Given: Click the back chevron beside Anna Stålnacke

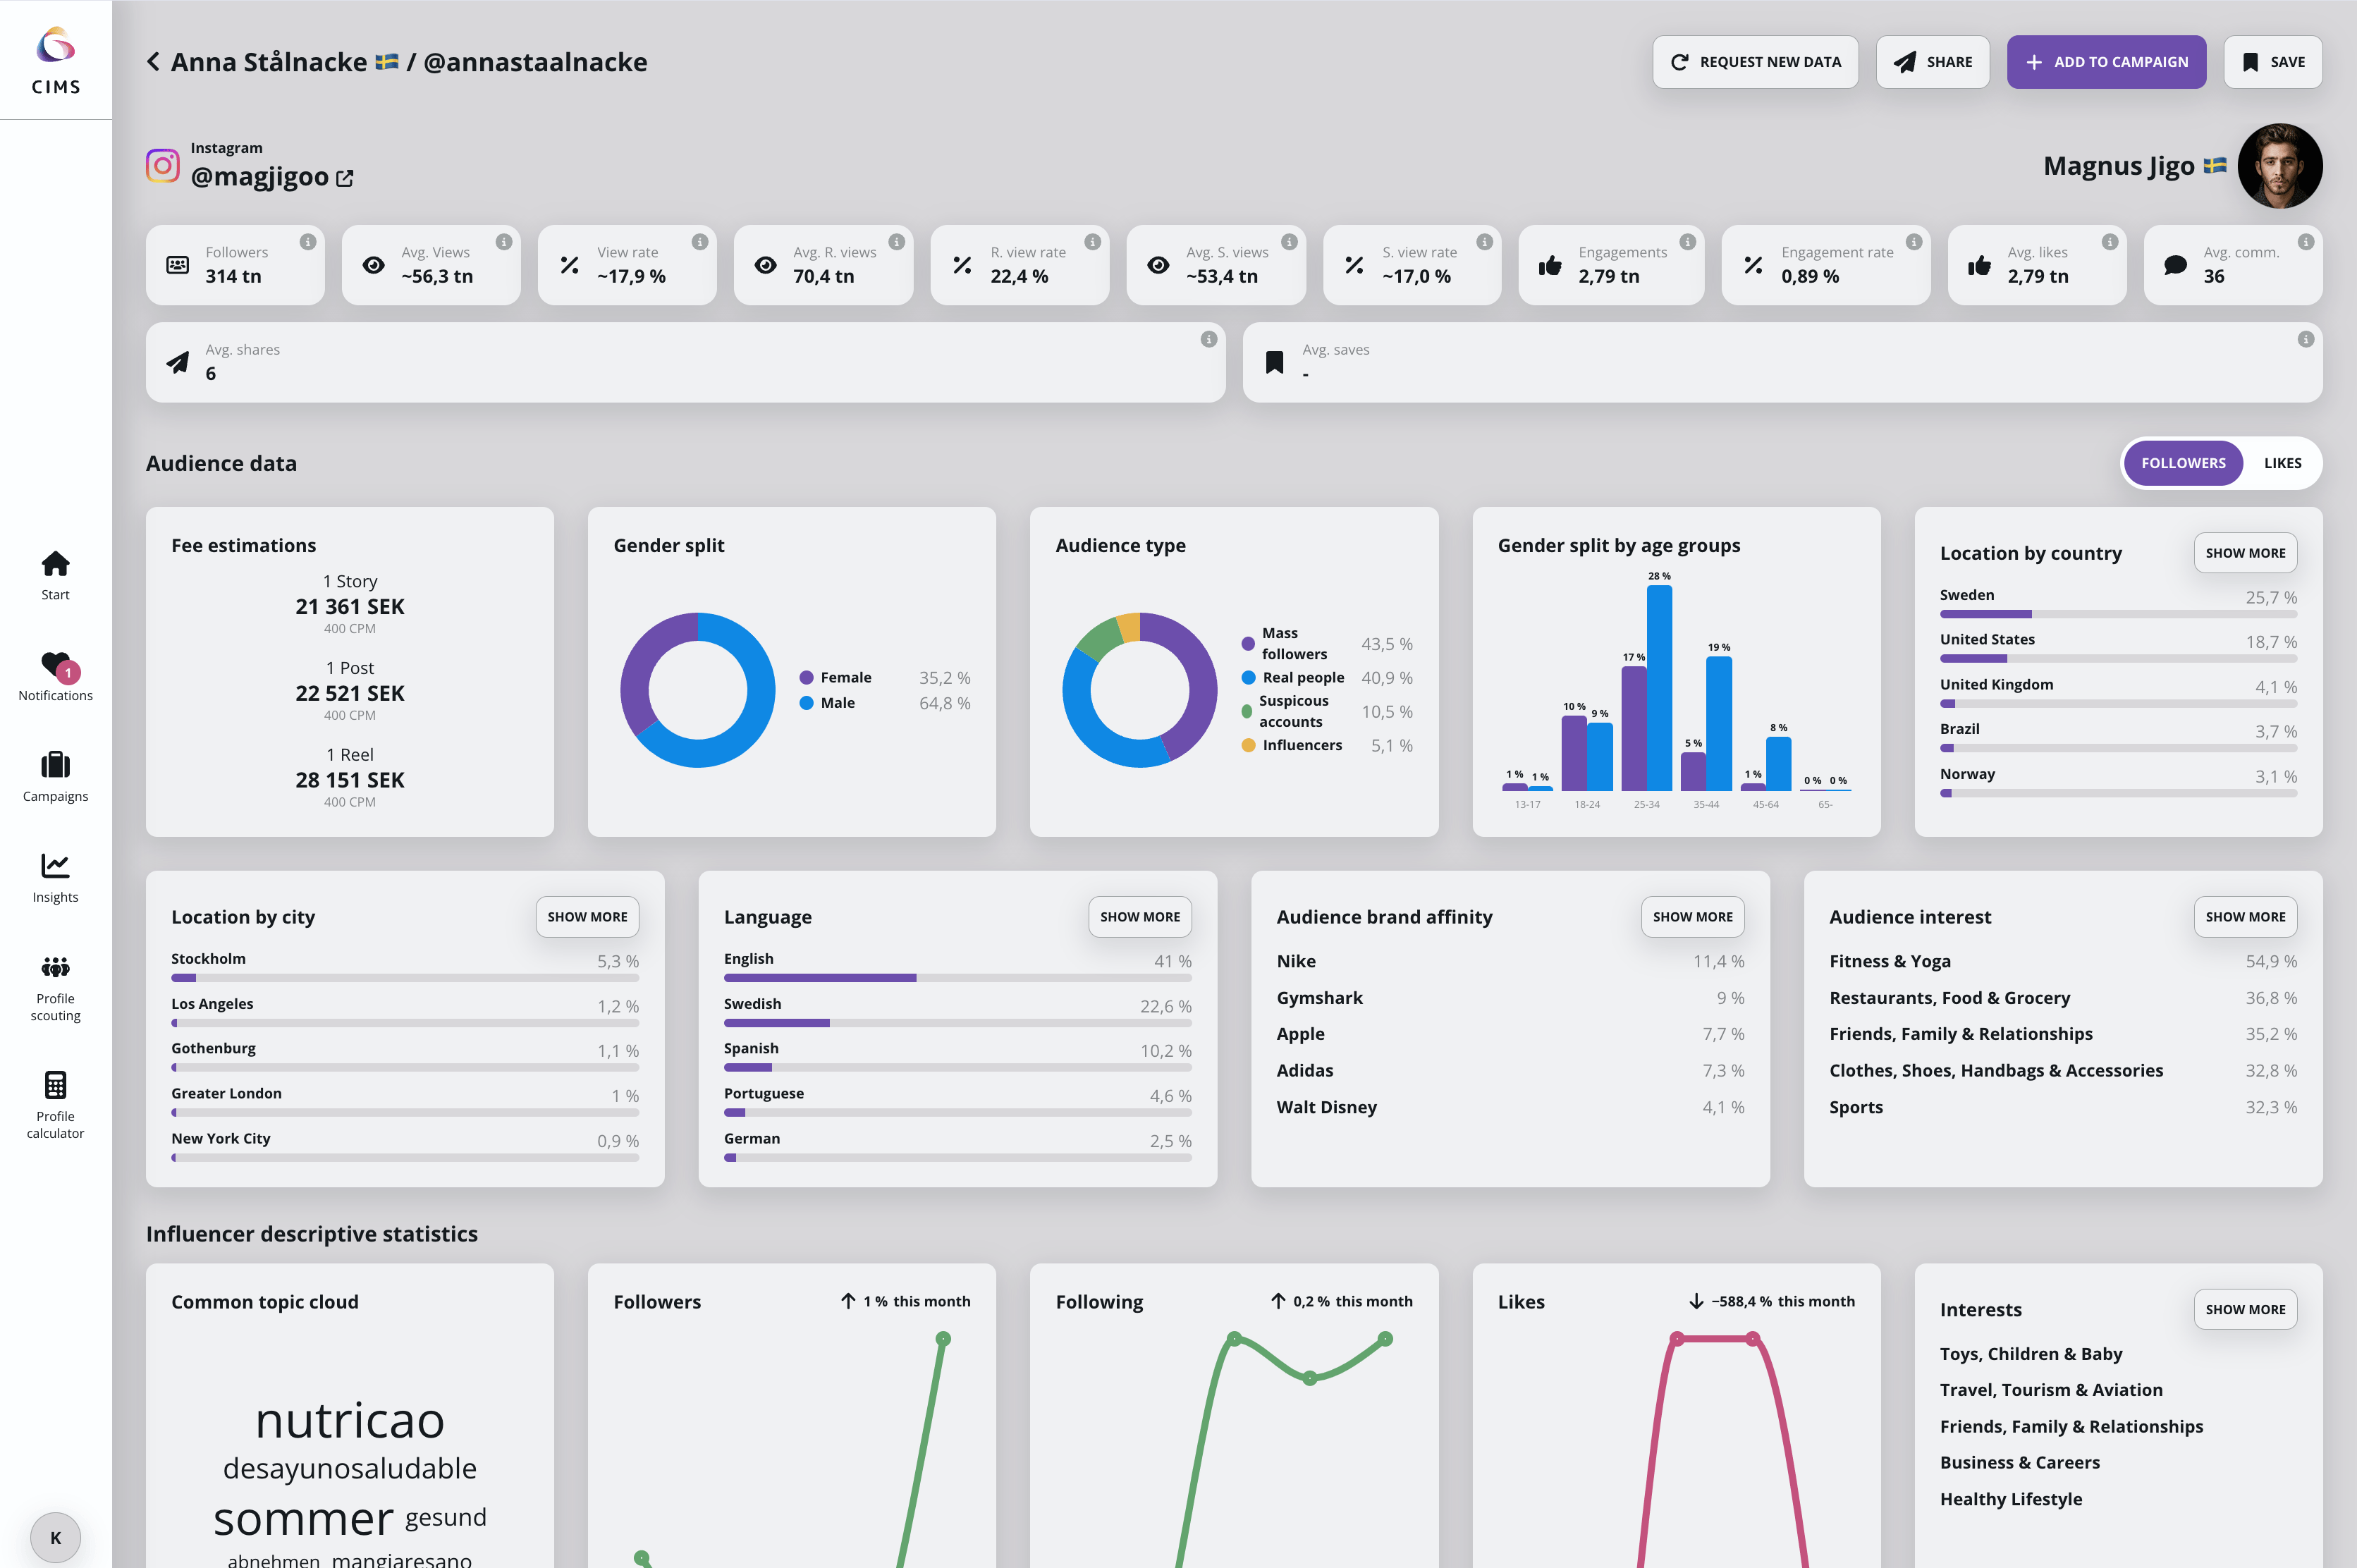Looking at the screenshot, I should coord(153,62).
